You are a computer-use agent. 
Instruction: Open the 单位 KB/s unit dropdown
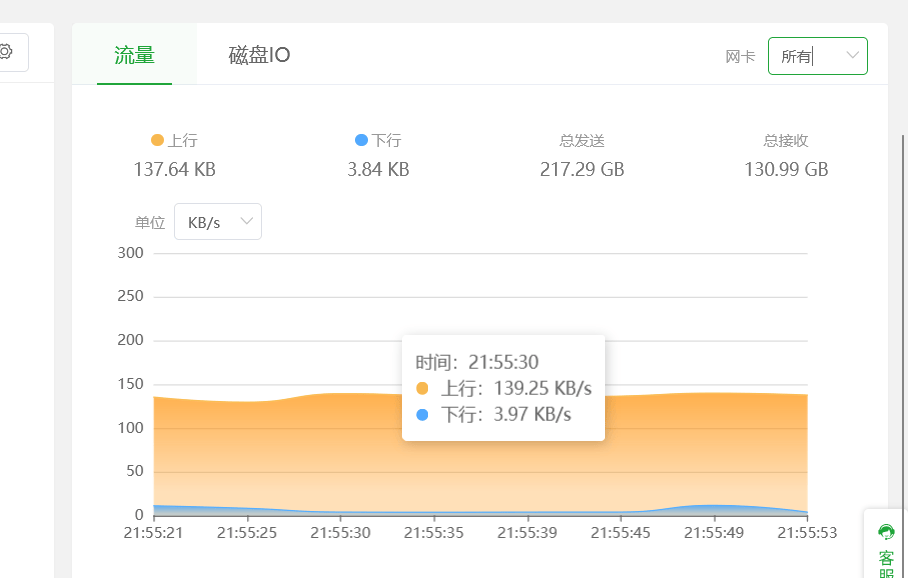click(x=218, y=222)
